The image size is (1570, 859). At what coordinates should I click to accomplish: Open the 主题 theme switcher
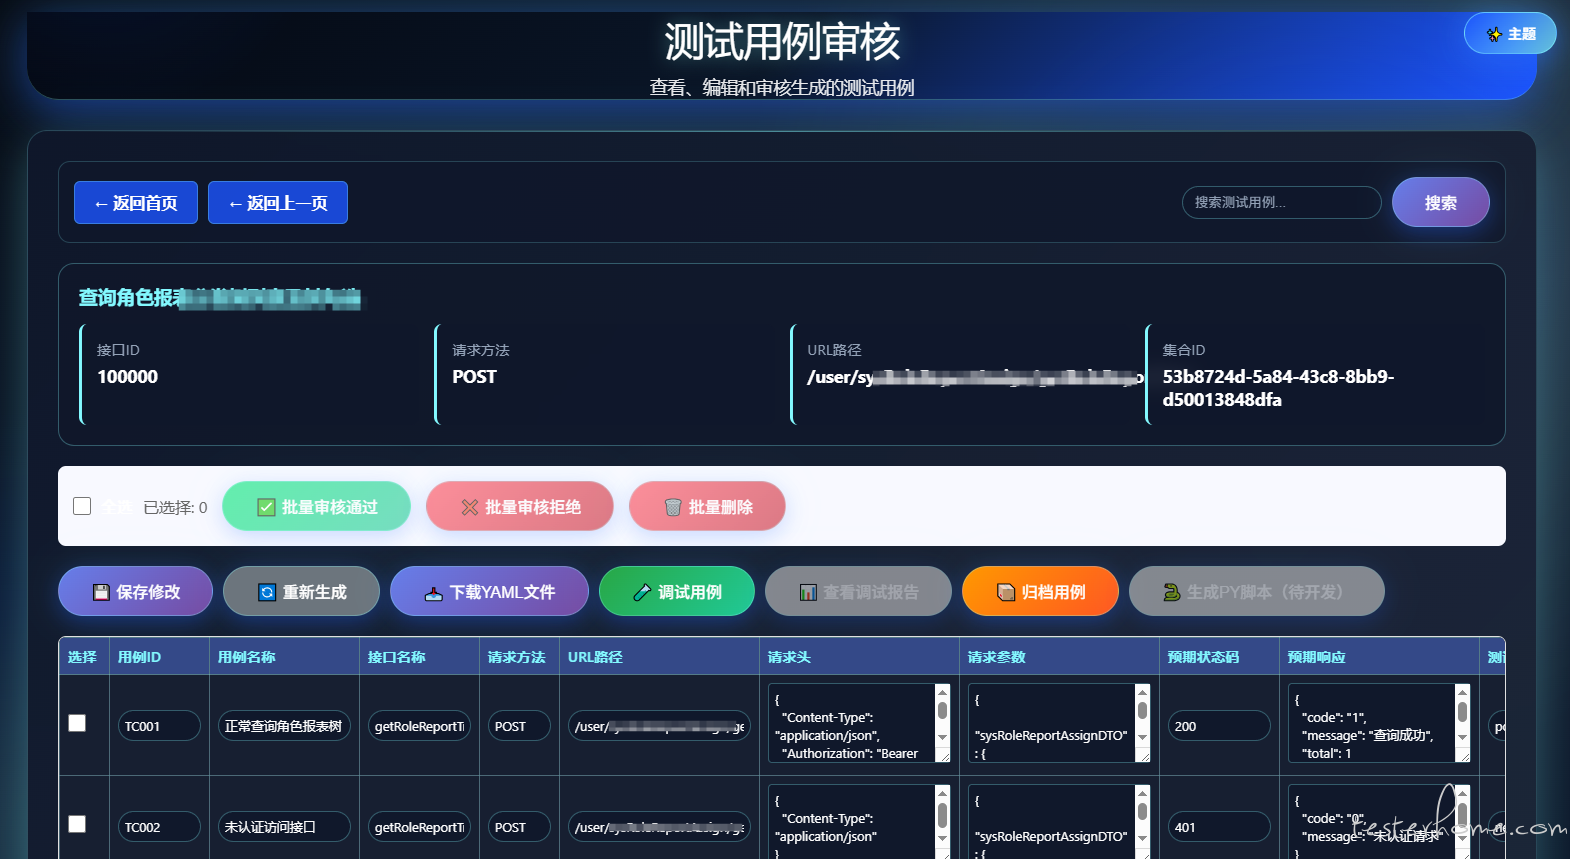[x=1510, y=34]
